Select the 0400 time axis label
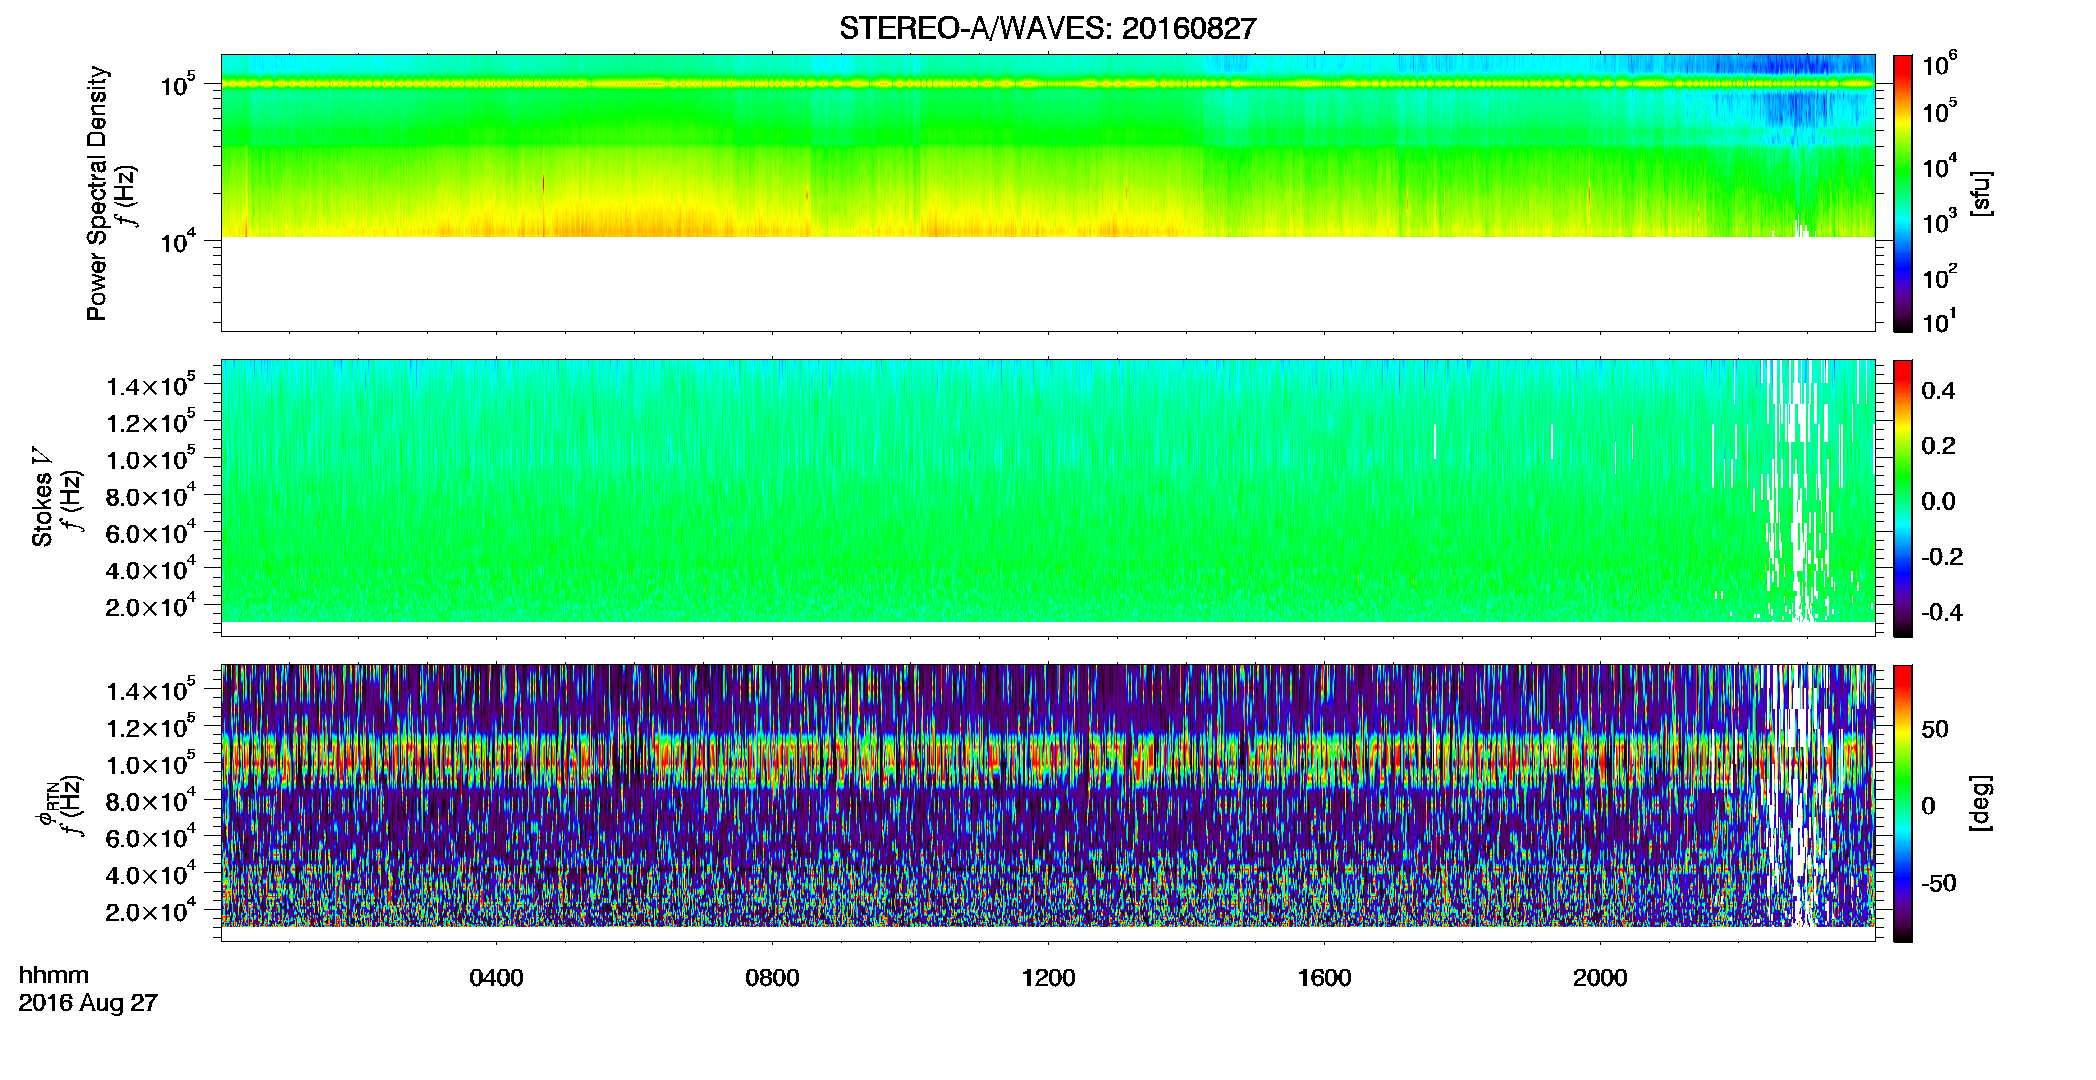The width and height of the screenshot is (2096, 1080). point(496,978)
